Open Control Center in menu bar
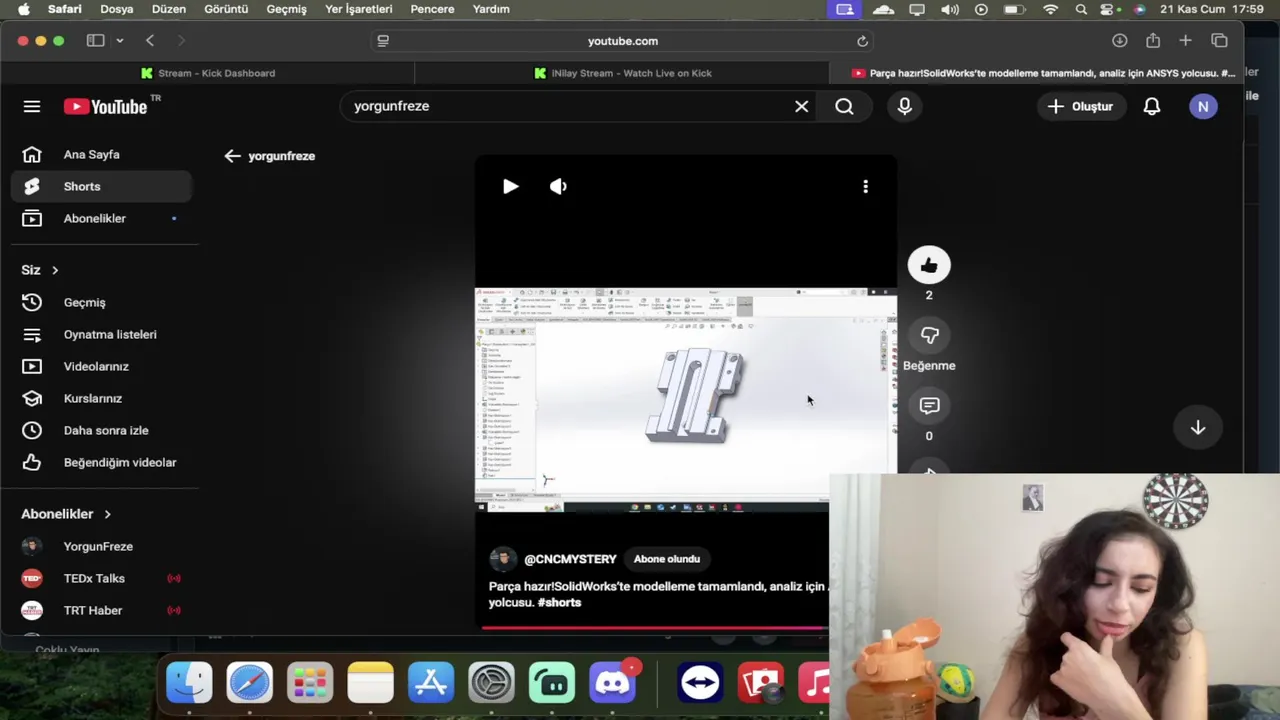The image size is (1280, 720). click(x=1108, y=9)
